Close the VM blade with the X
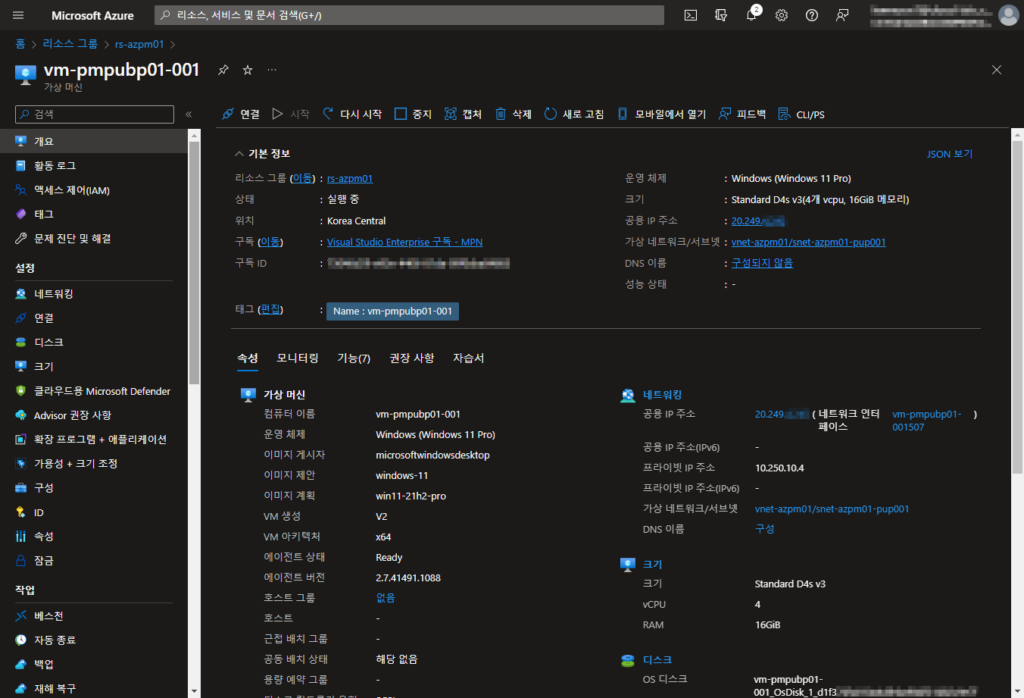Viewport: 1024px width, 698px height. (x=997, y=70)
